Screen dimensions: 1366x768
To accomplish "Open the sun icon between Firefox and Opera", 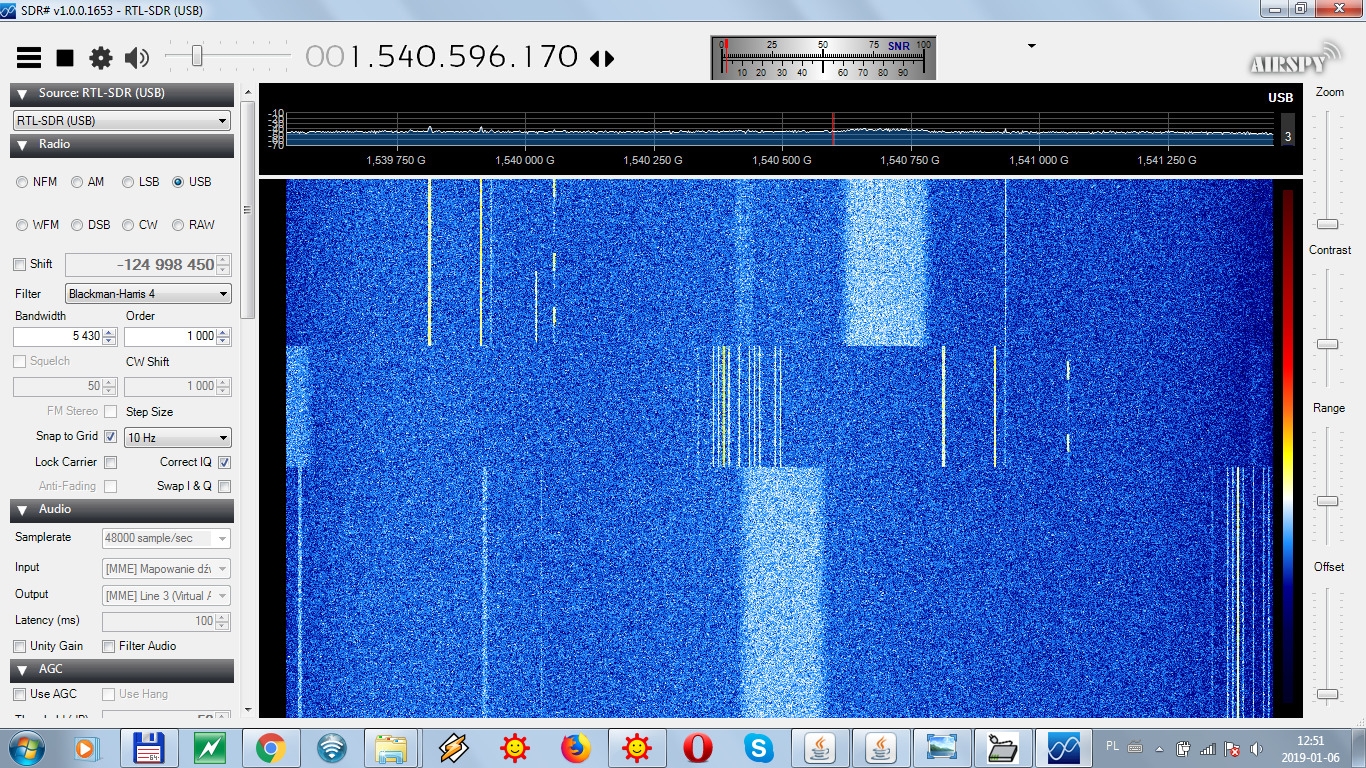I will [x=636, y=747].
